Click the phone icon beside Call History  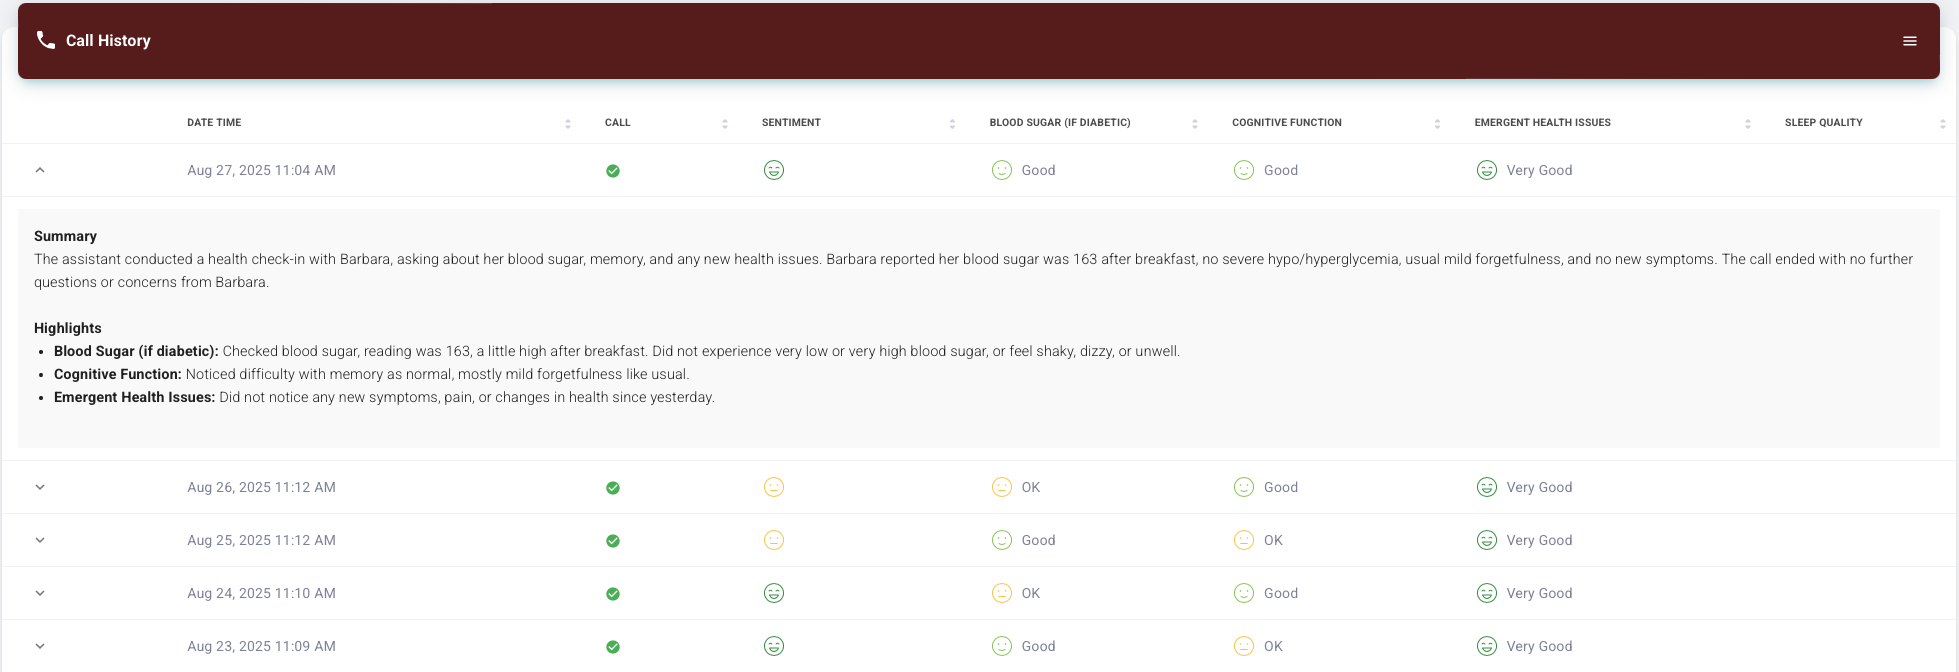coord(45,40)
